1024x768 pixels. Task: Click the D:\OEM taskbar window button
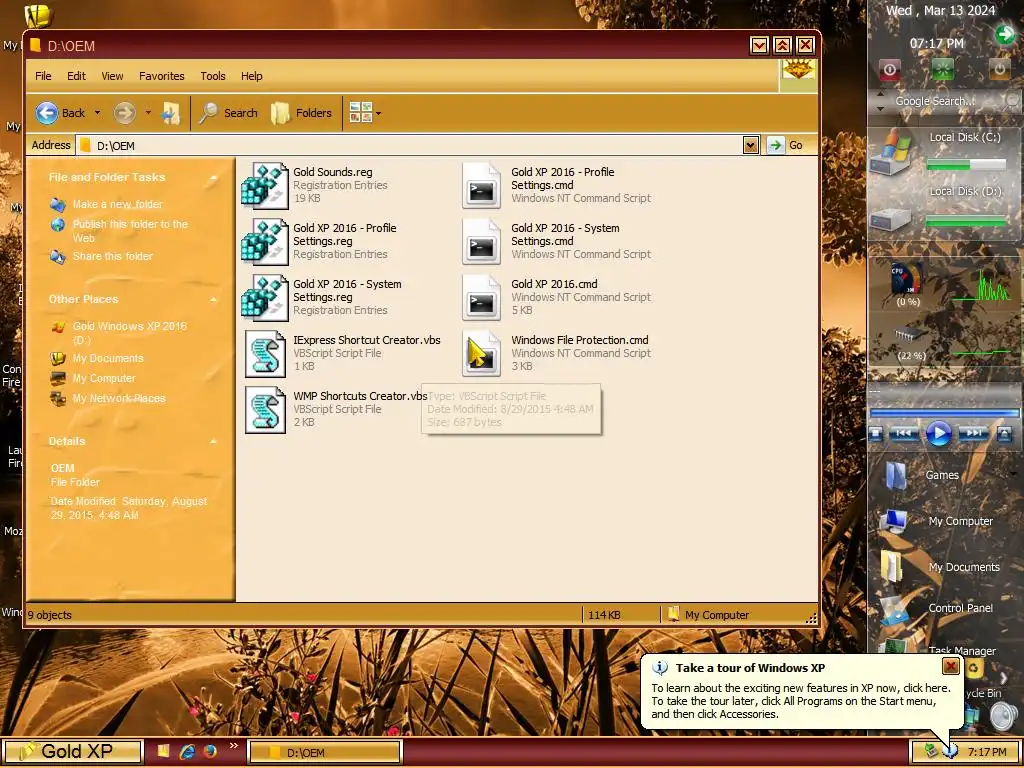click(x=325, y=752)
